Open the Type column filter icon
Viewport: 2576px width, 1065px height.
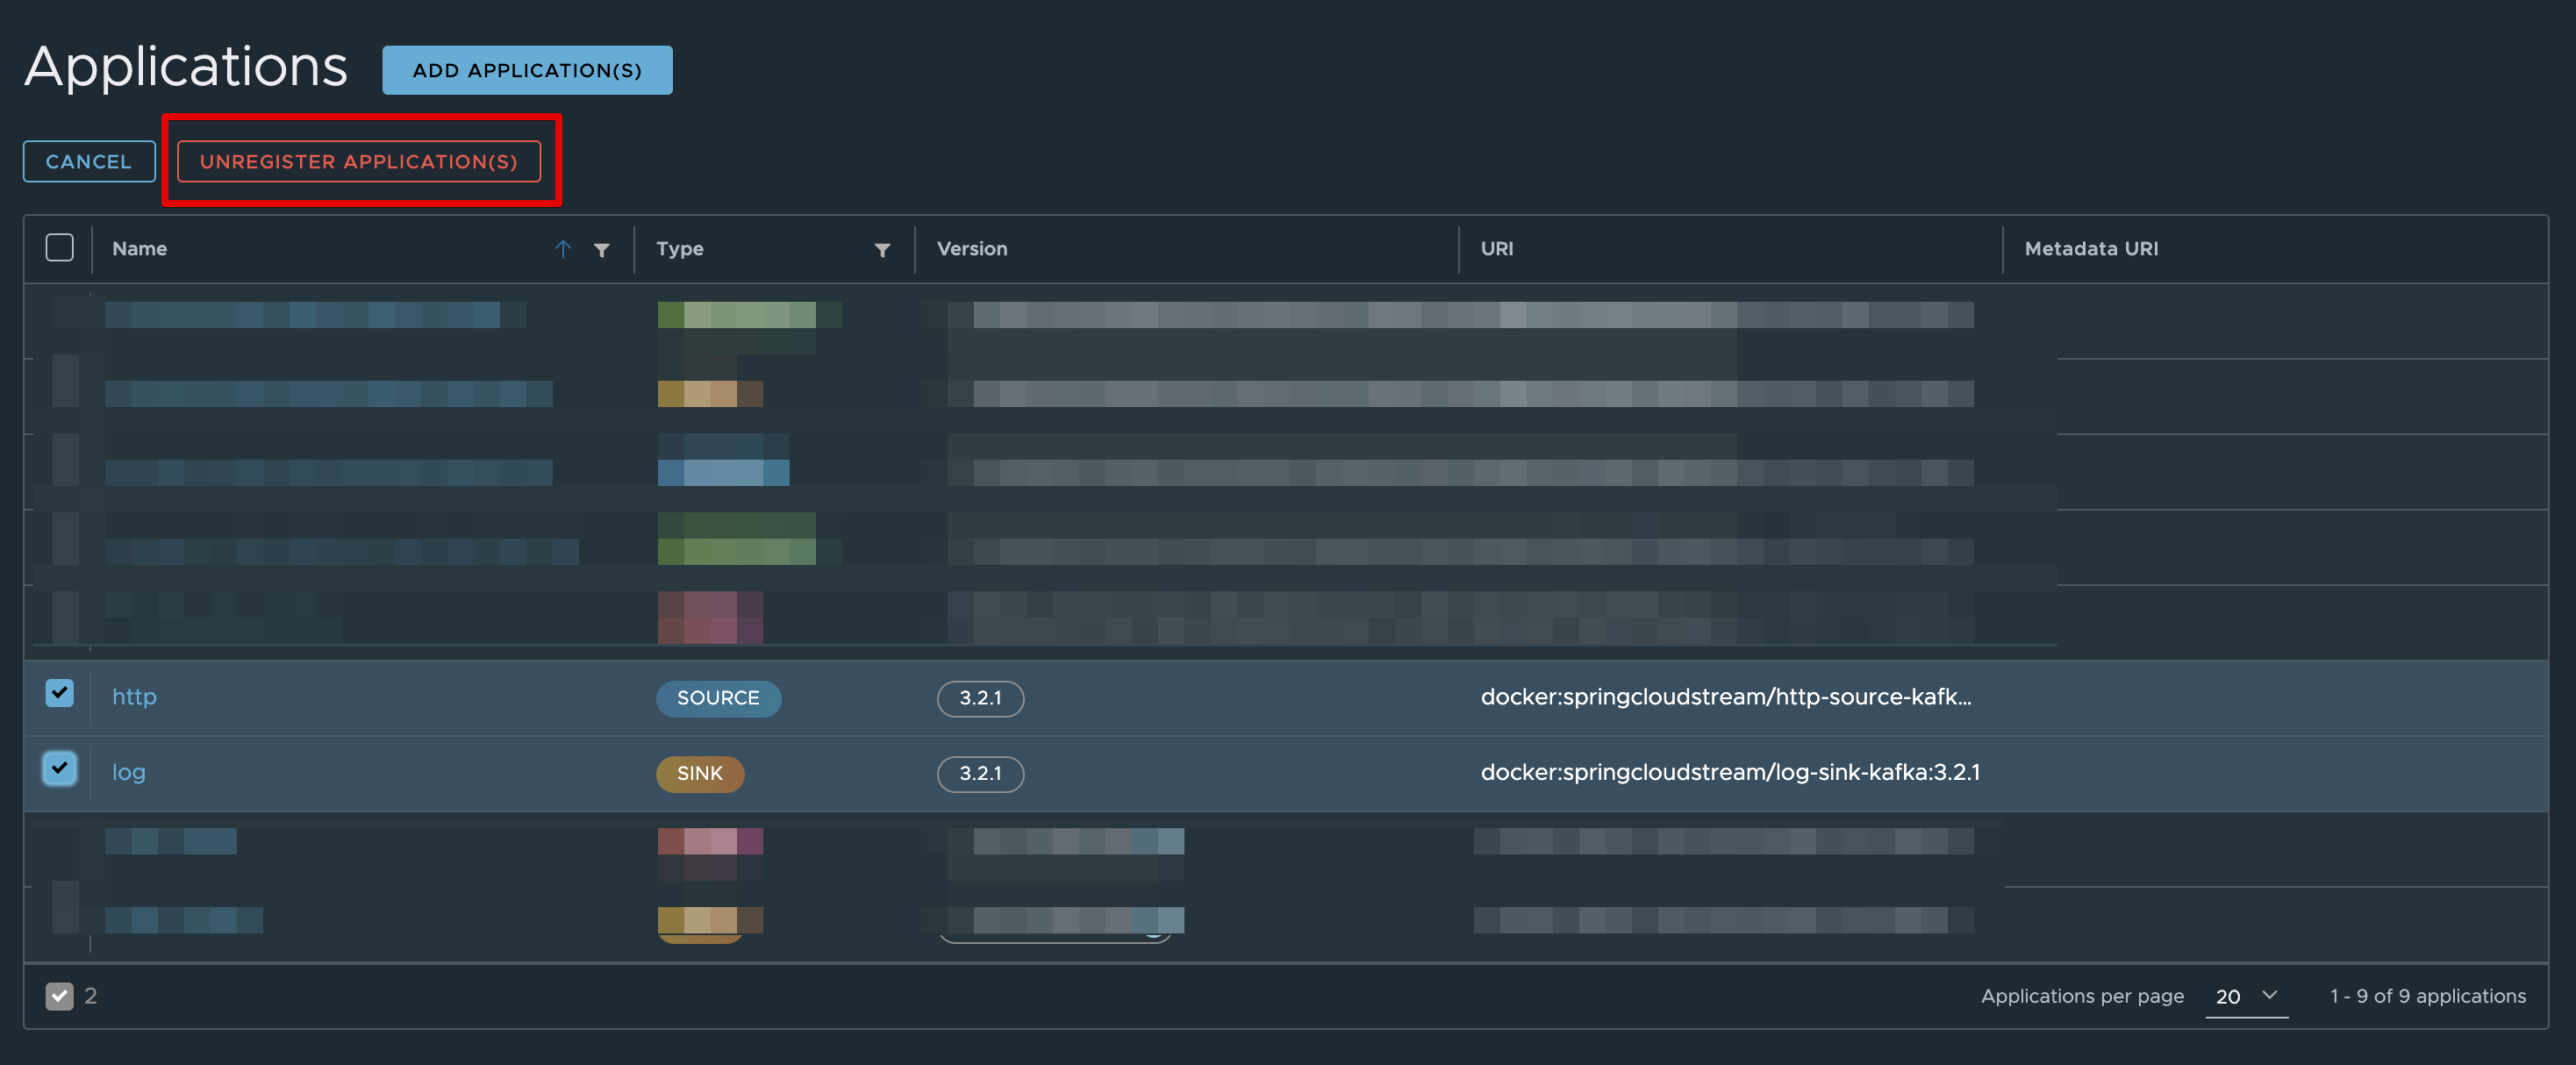point(882,250)
